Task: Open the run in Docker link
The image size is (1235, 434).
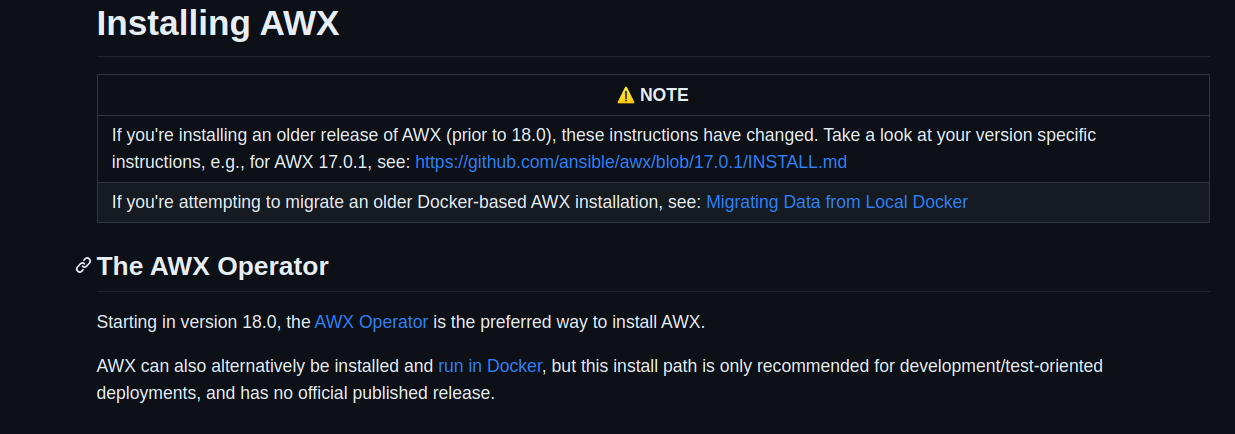Action: [490, 366]
